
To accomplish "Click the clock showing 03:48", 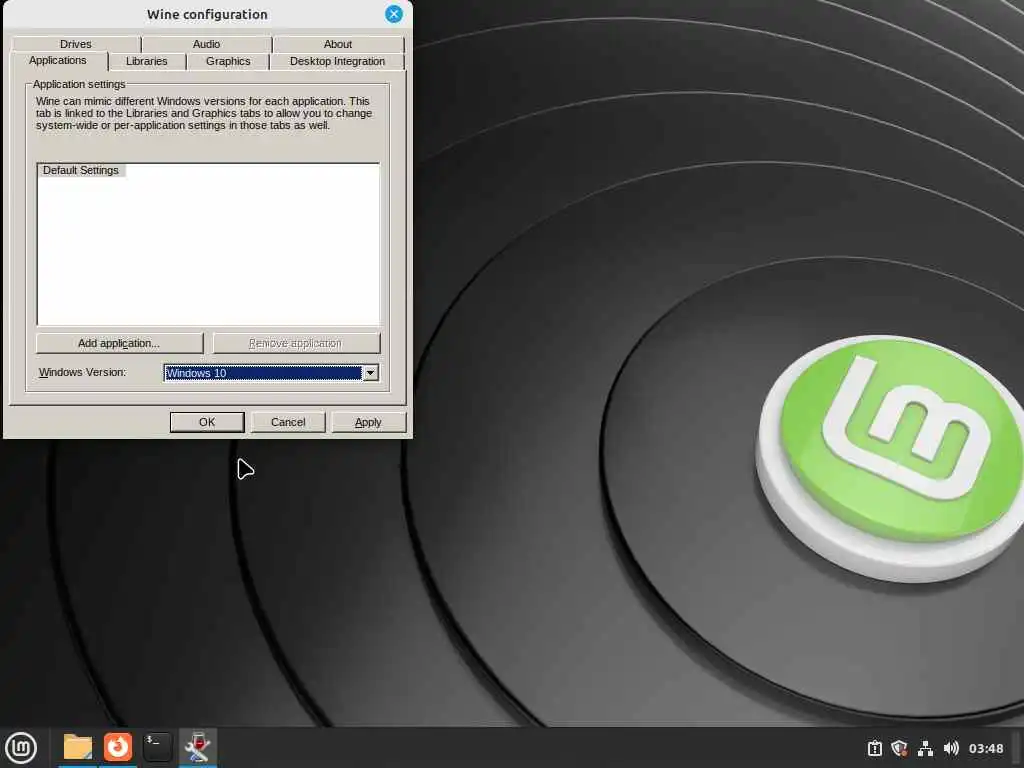I will 985,748.
